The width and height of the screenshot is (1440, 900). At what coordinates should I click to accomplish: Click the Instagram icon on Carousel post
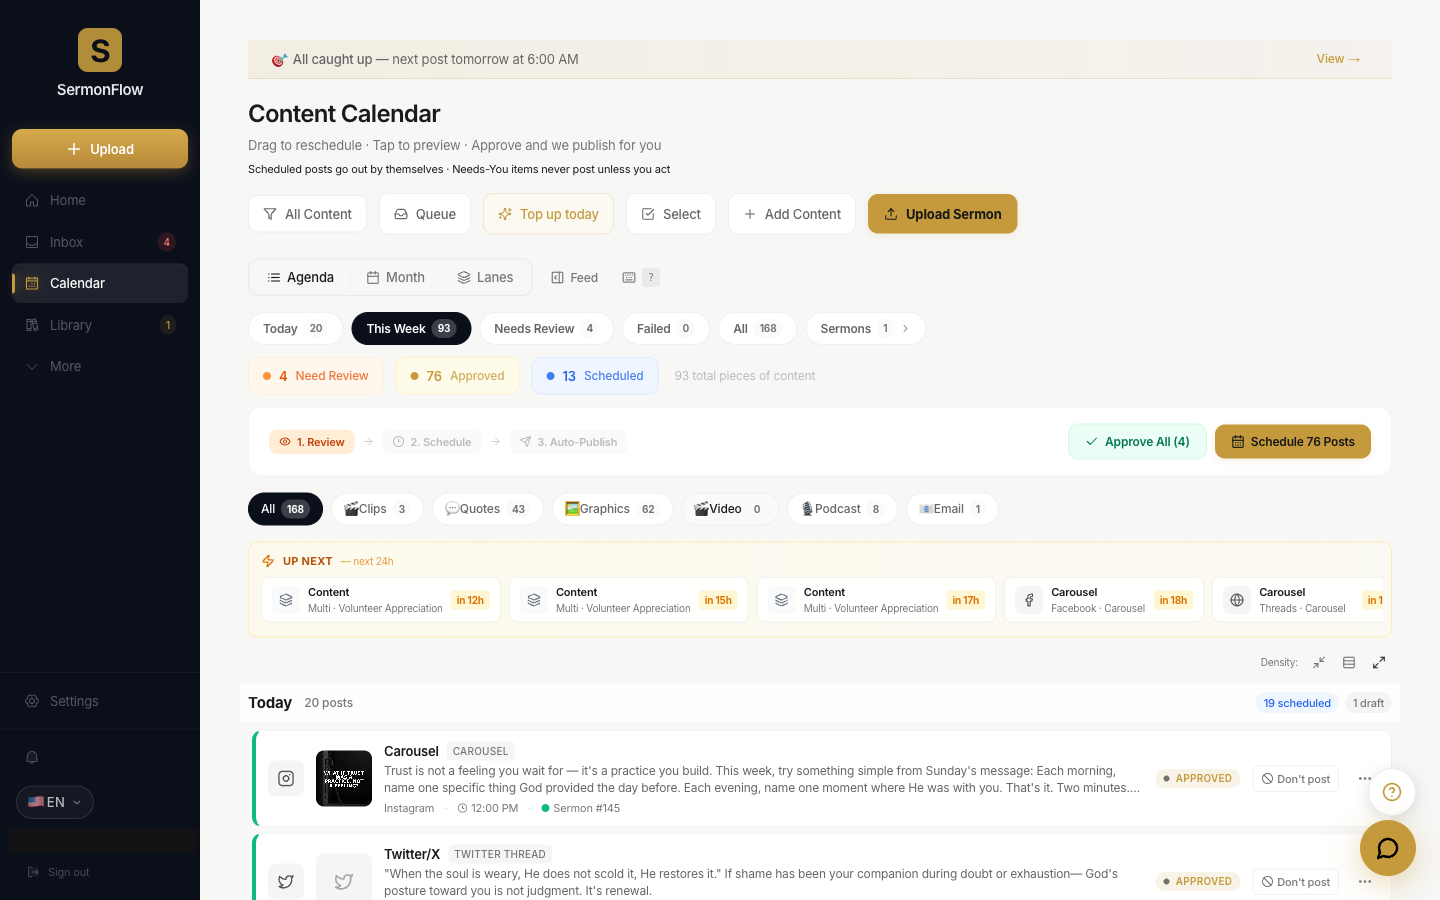(286, 778)
